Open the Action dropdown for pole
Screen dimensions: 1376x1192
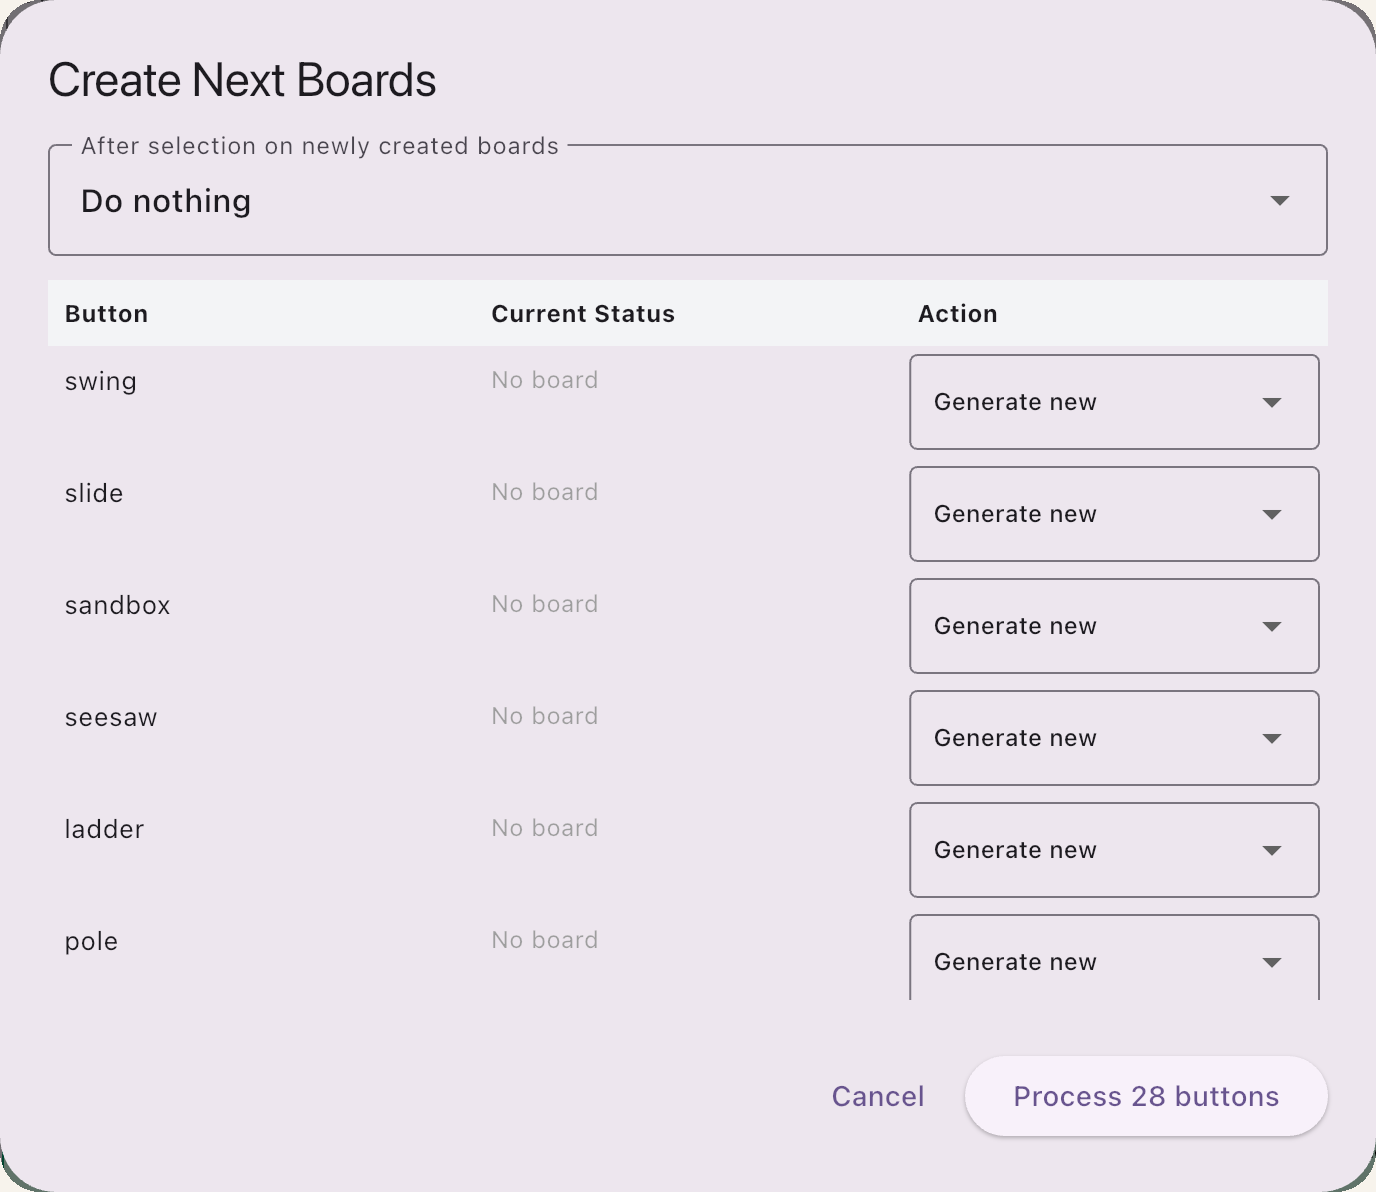click(1114, 958)
